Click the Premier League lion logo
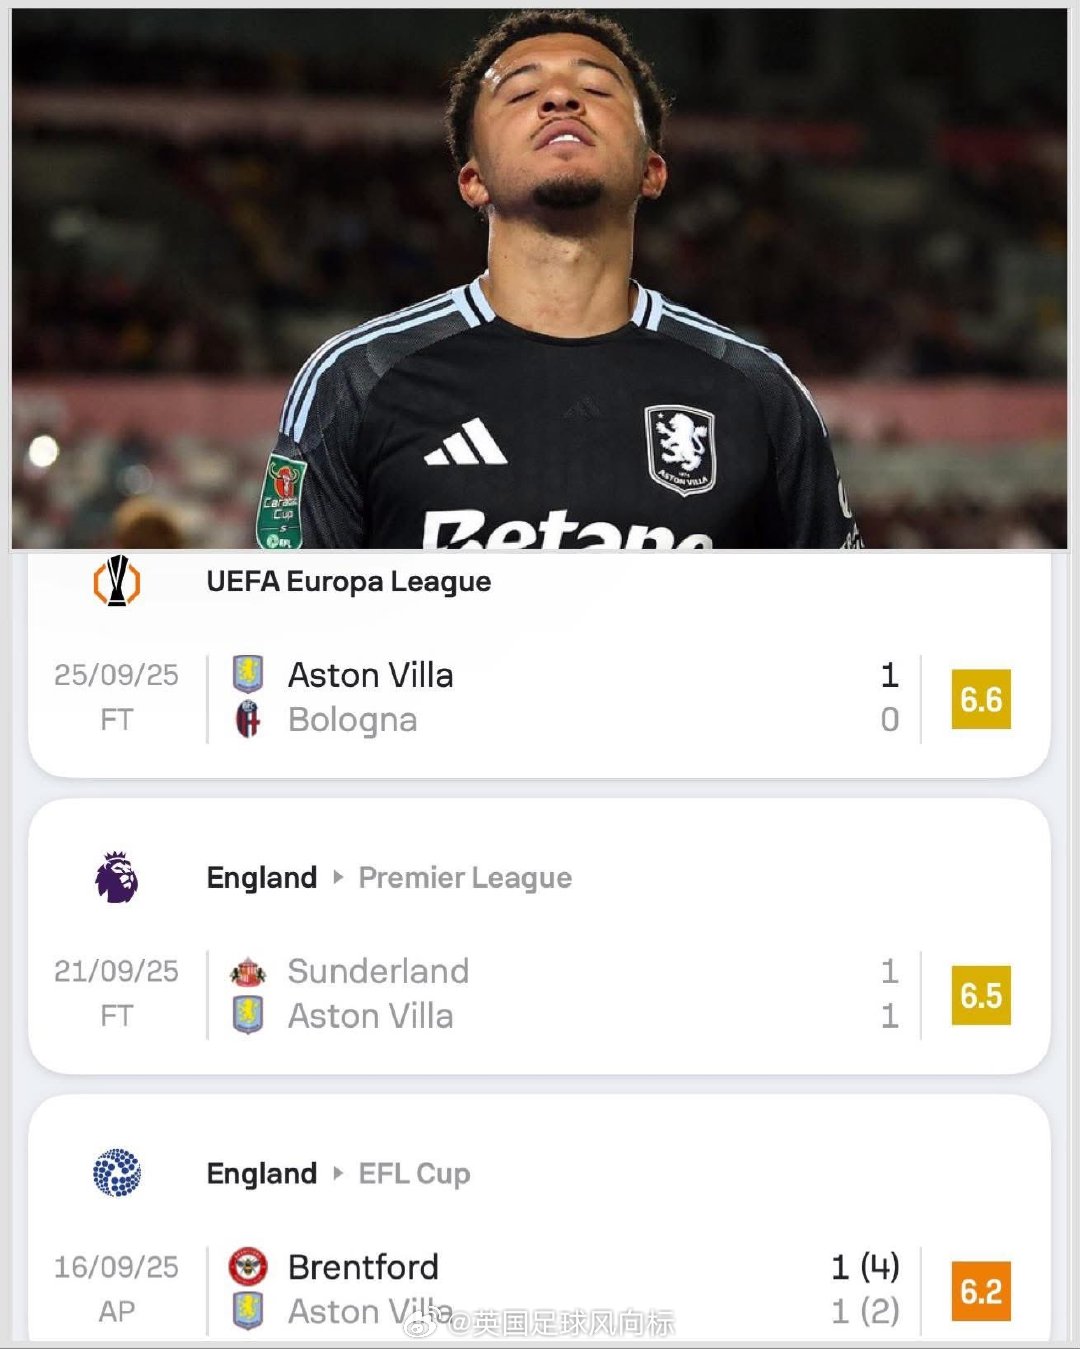 [x=117, y=877]
